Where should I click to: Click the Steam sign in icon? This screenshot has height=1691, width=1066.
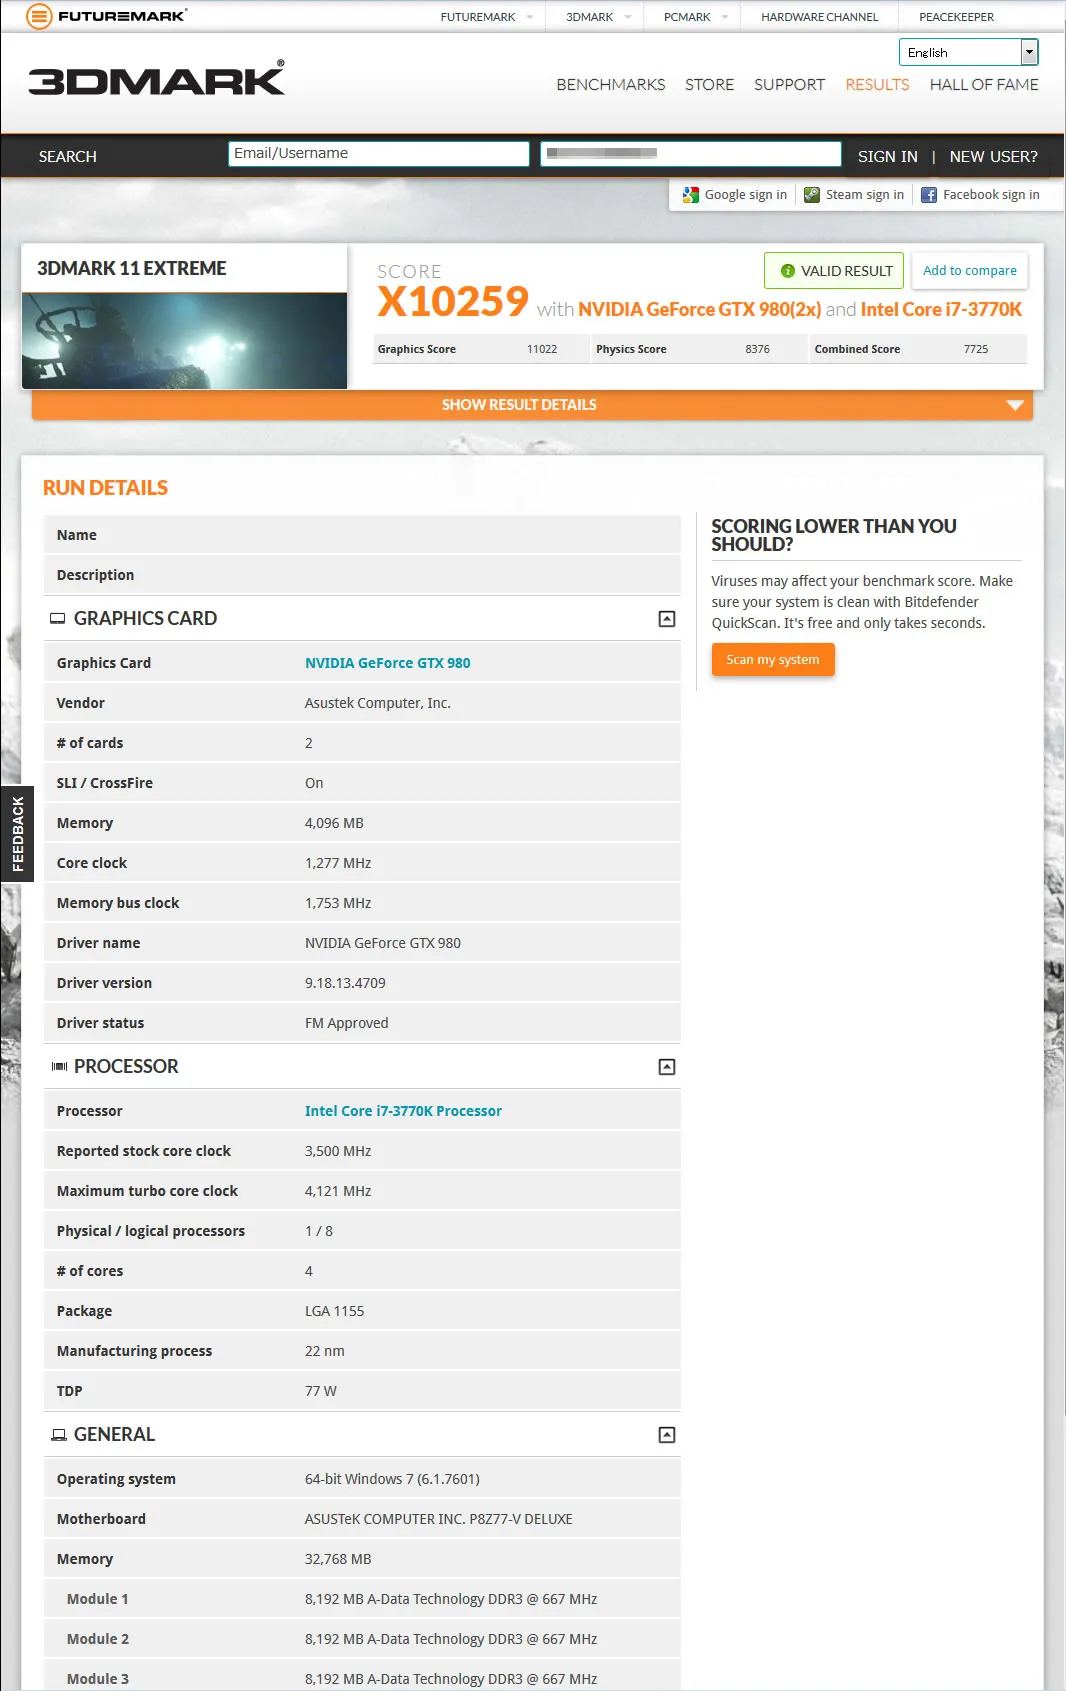tap(812, 195)
